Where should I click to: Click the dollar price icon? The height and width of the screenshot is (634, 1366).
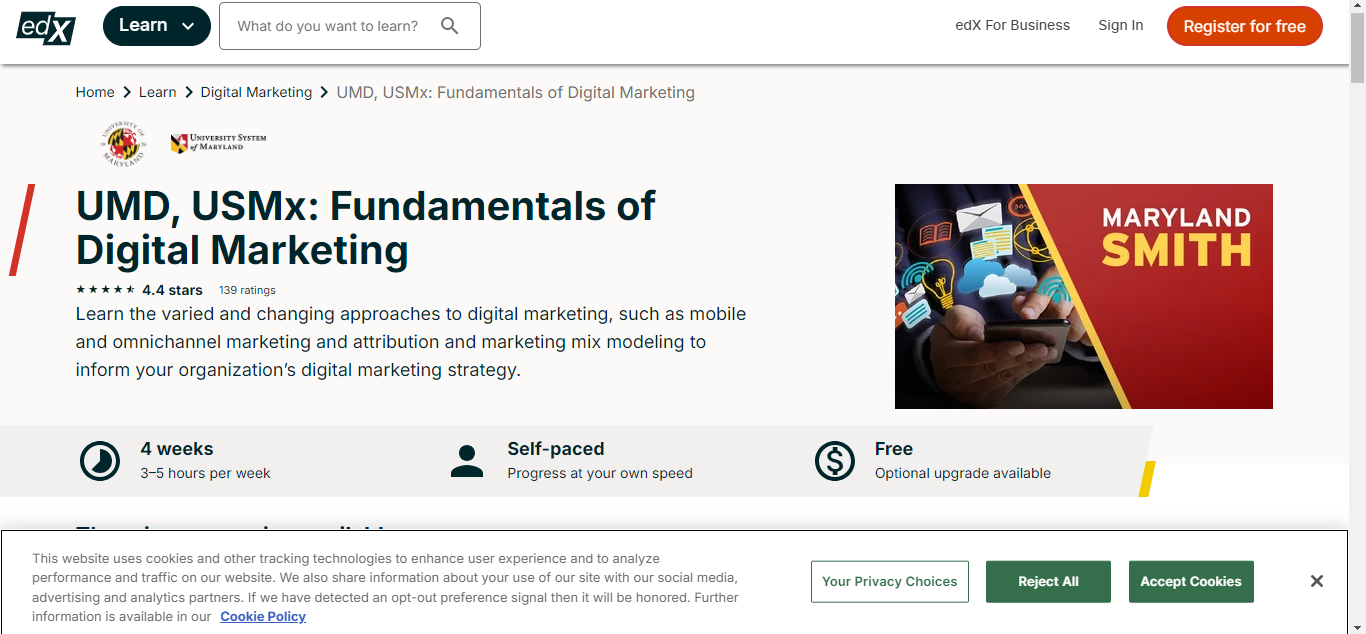tap(834, 461)
